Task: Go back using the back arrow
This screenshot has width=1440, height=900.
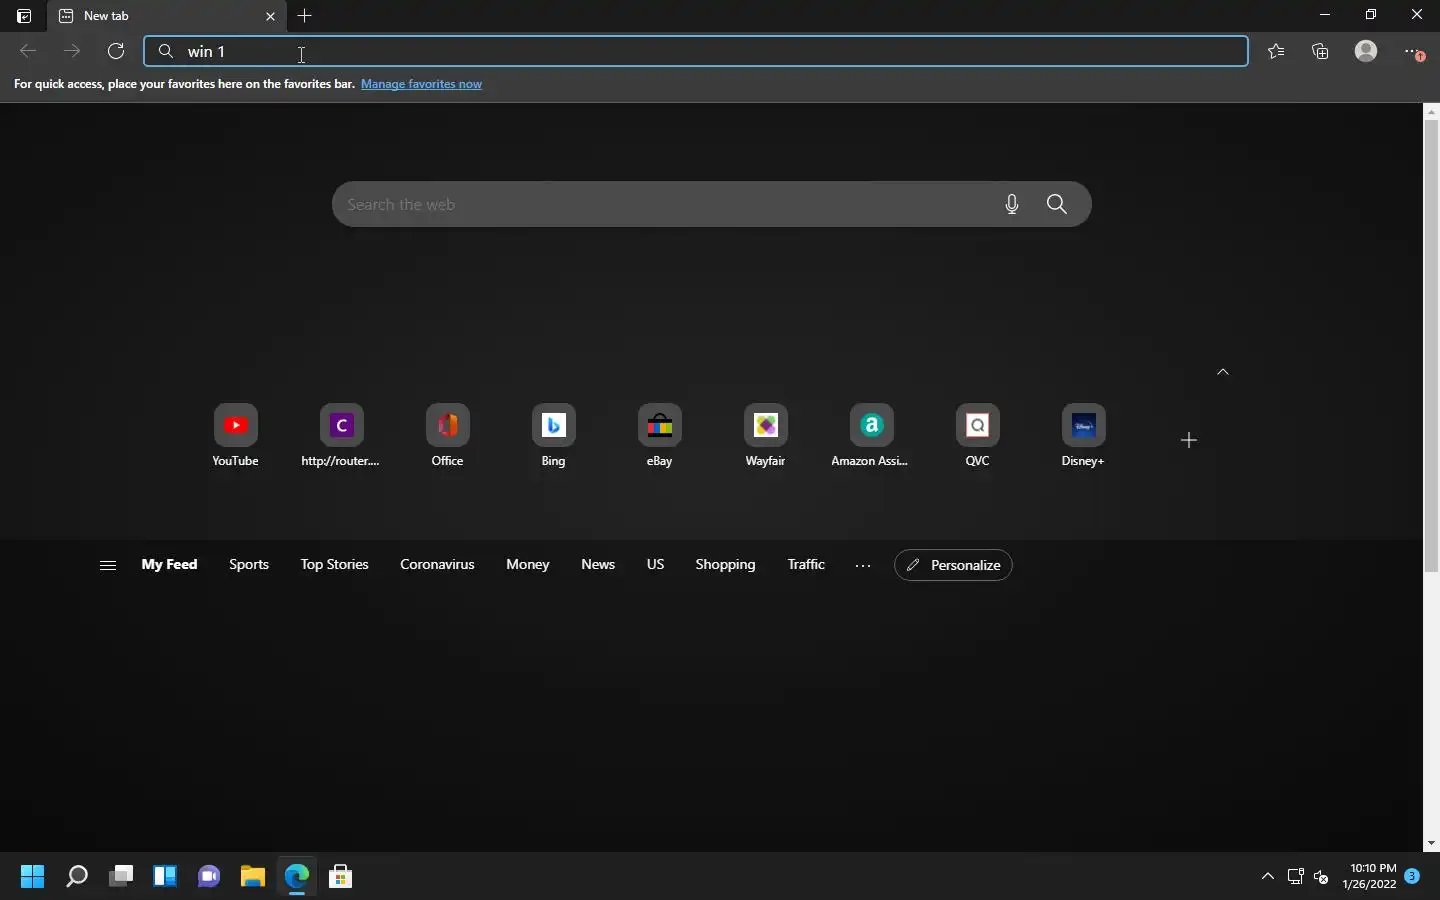Action: [28, 51]
